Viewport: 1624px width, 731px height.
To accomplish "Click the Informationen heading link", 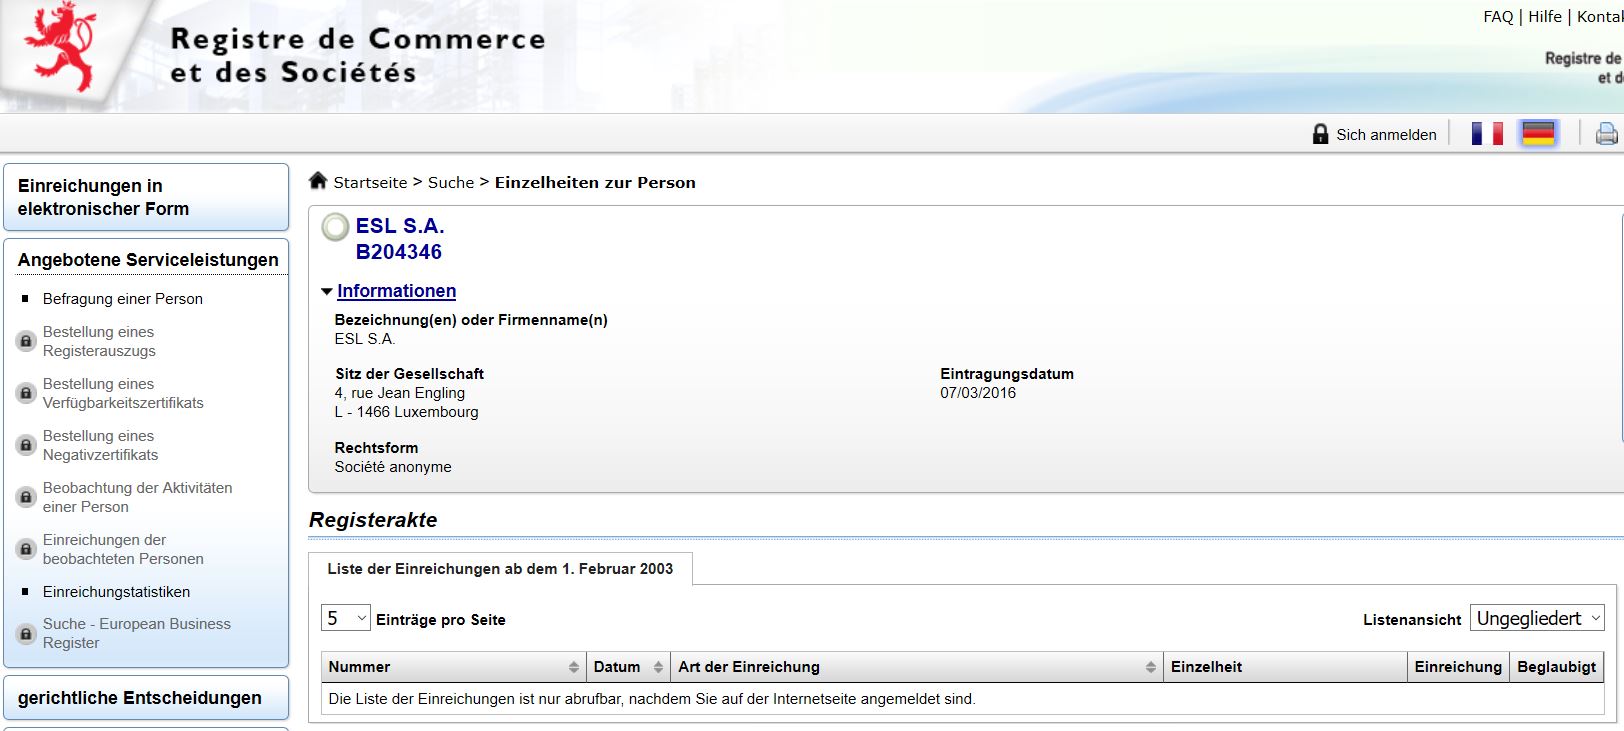I will pyautogui.click(x=396, y=291).
